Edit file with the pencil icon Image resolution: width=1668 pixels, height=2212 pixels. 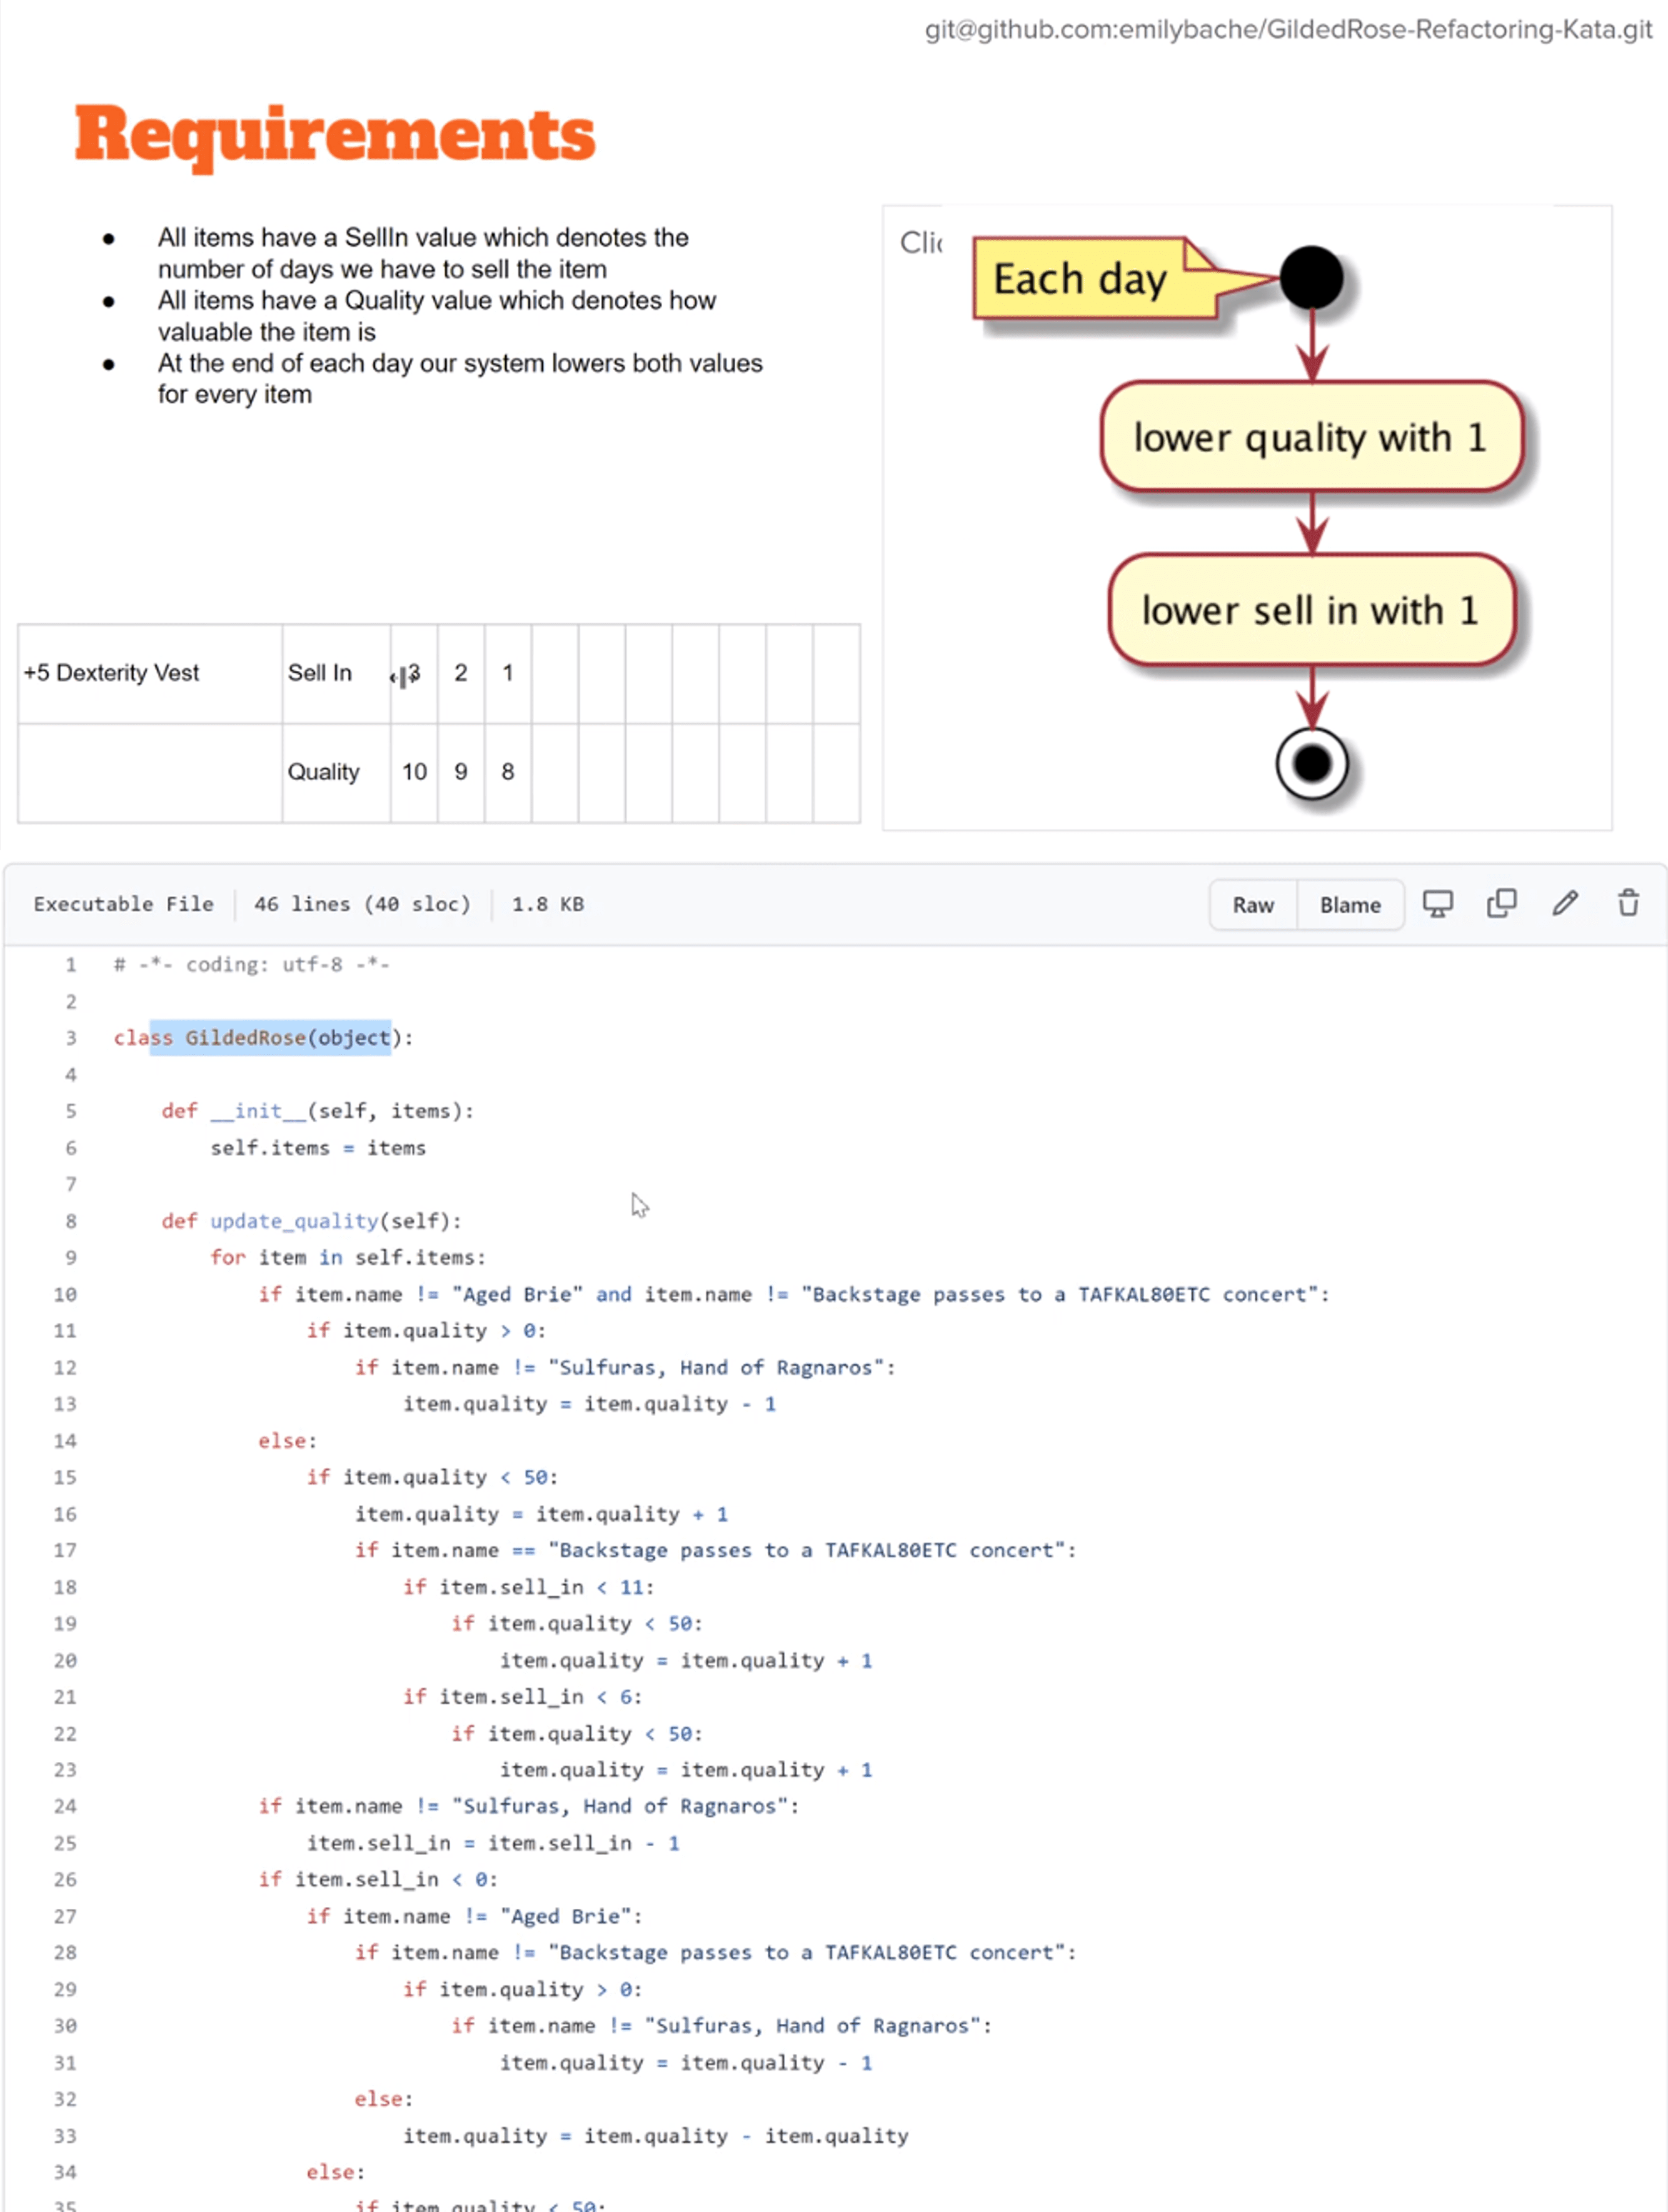pyautogui.click(x=1565, y=904)
